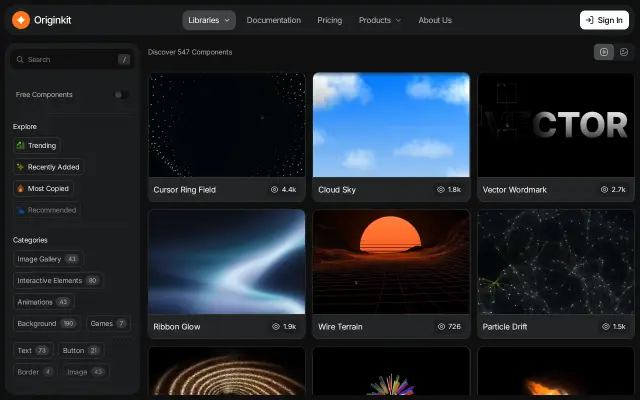Select the Image category chip
Screen dimensions: 640x400
(86, 372)
